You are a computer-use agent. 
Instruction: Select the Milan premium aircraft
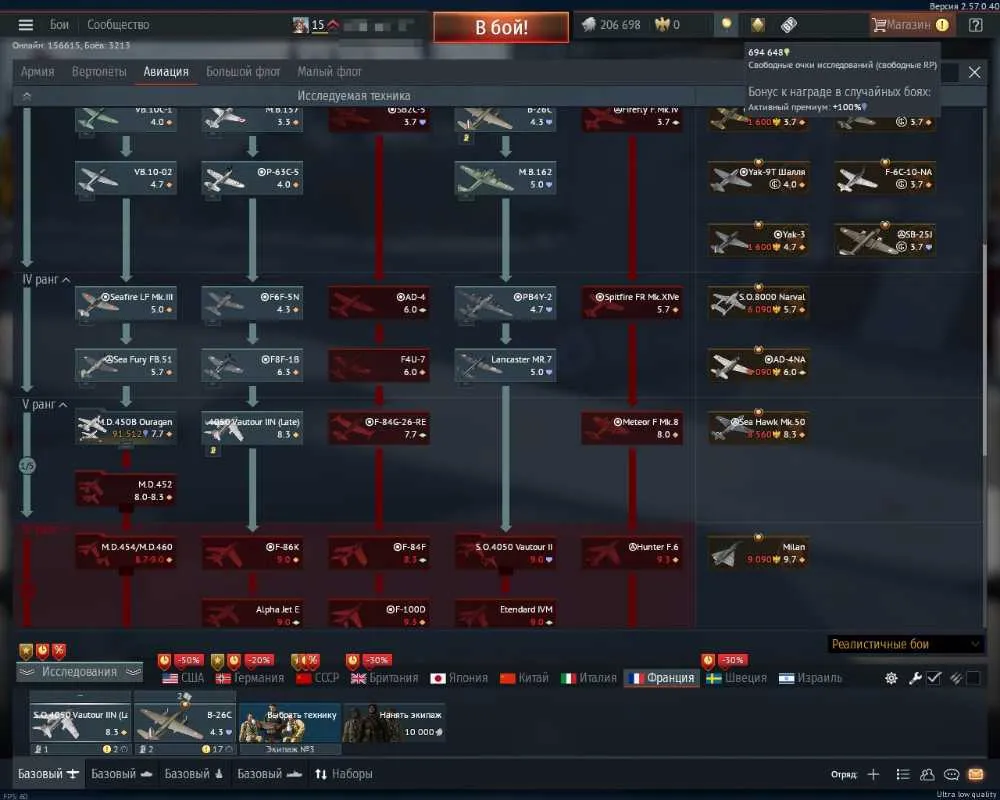pos(758,552)
